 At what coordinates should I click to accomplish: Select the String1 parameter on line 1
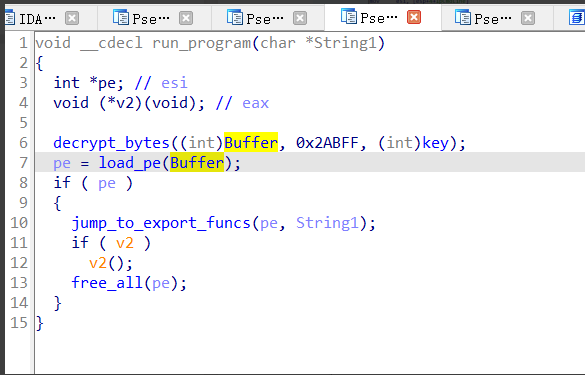(x=345, y=43)
